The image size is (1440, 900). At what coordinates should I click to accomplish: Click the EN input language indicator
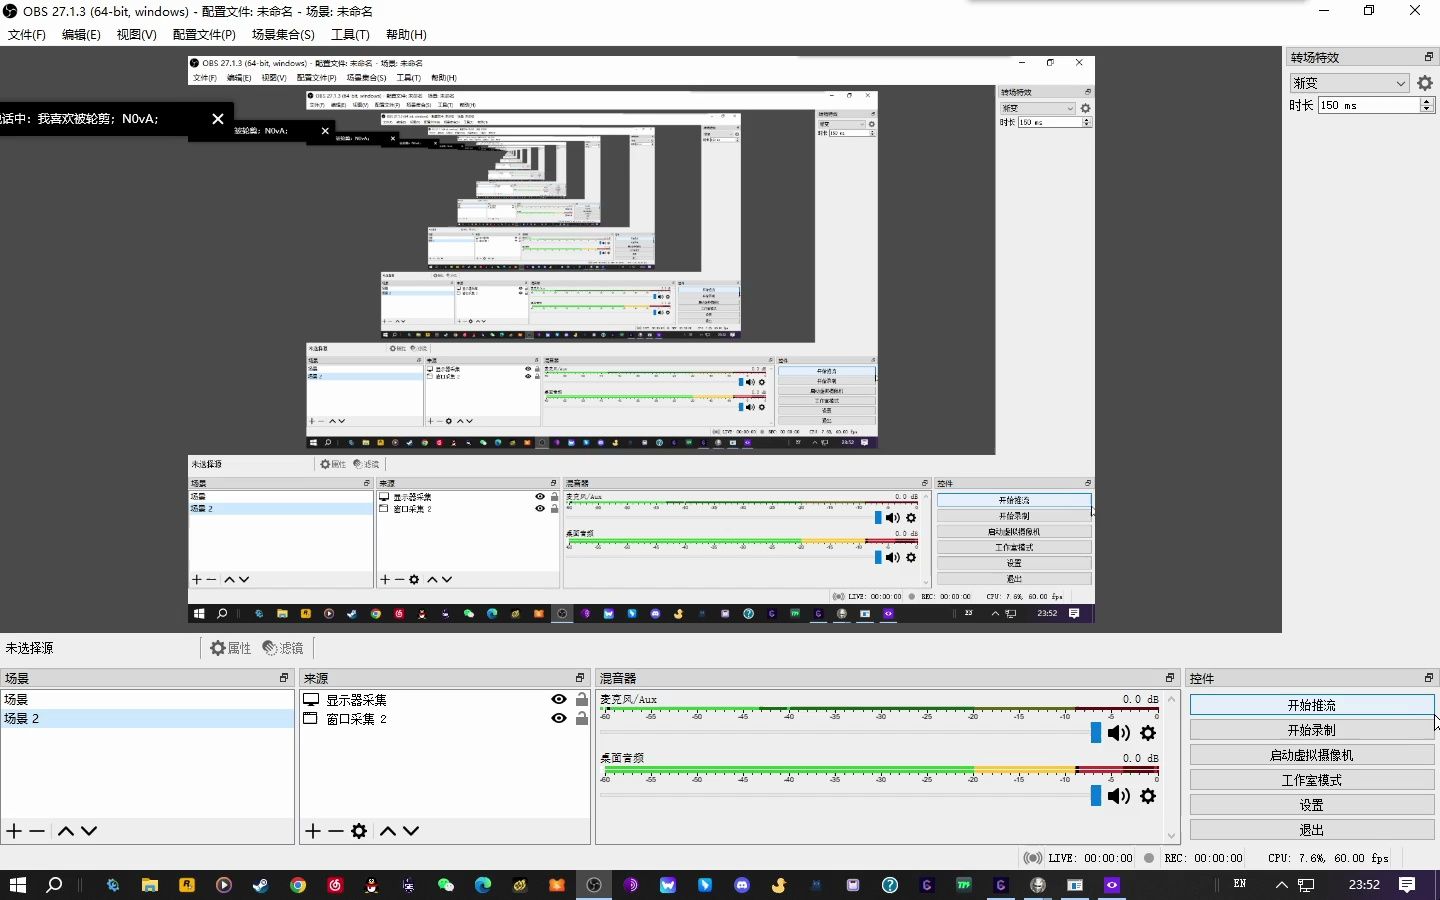(x=1240, y=884)
